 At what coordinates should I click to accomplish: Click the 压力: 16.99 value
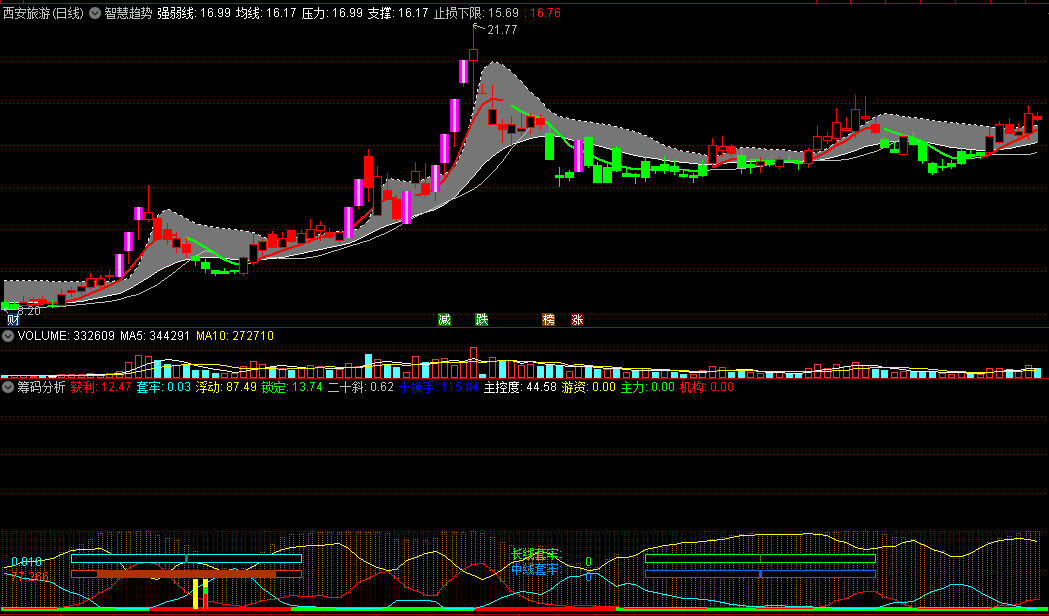tap(332, 13)
